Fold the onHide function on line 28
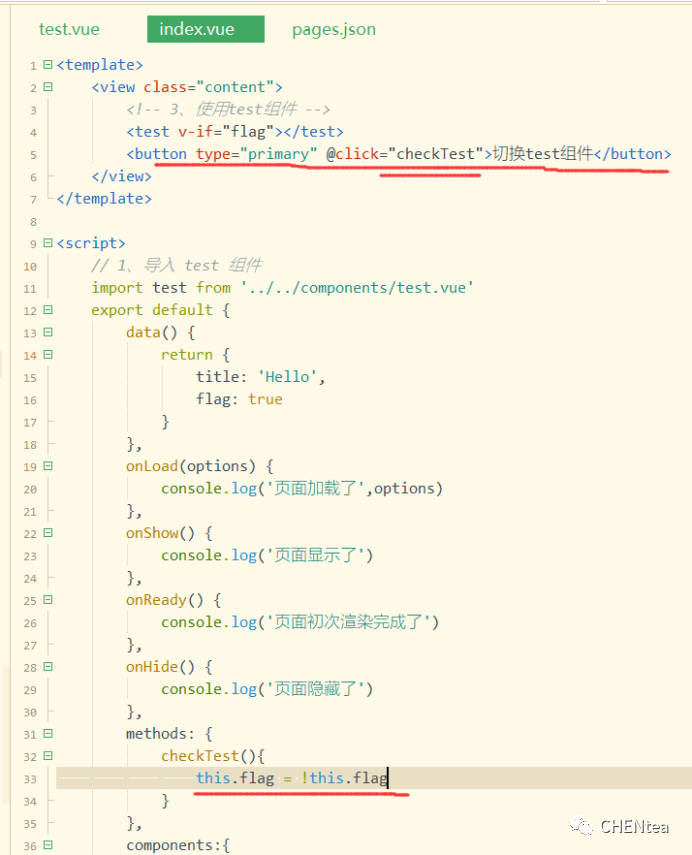This screenshot has height=855, width=692. (x=48, y=666)
